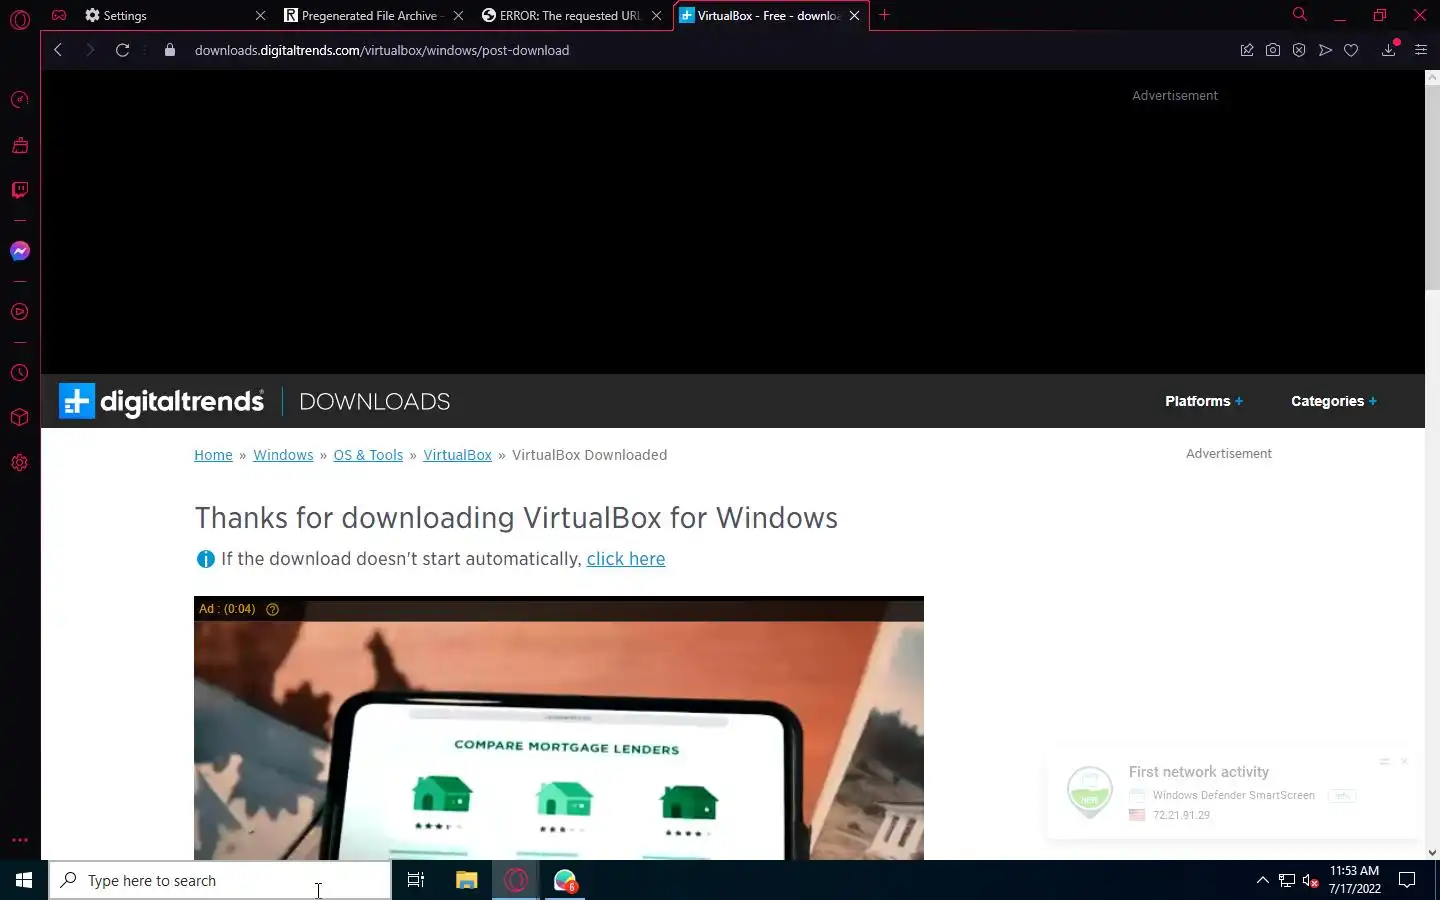The image size is (1440, 900).
Task: Open the ad blocker shield icon
Action: point(1299,50)
